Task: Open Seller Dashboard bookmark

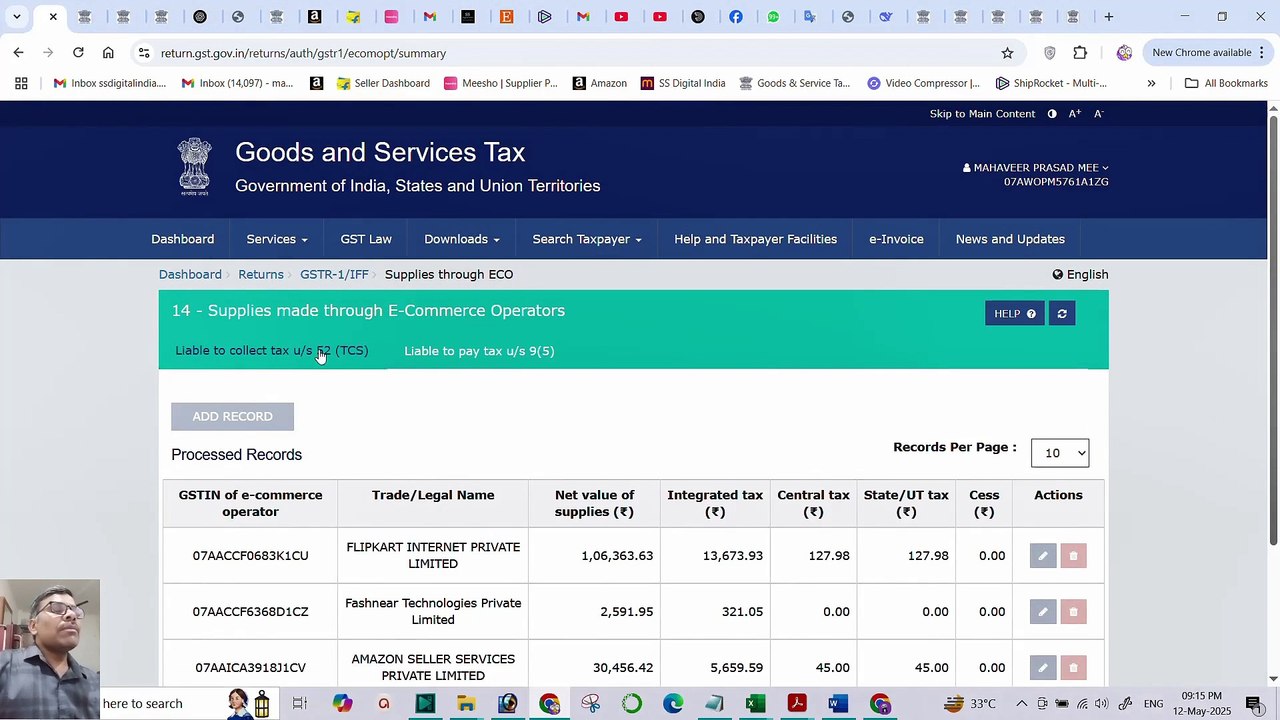Action: click(x=383, y=83)
